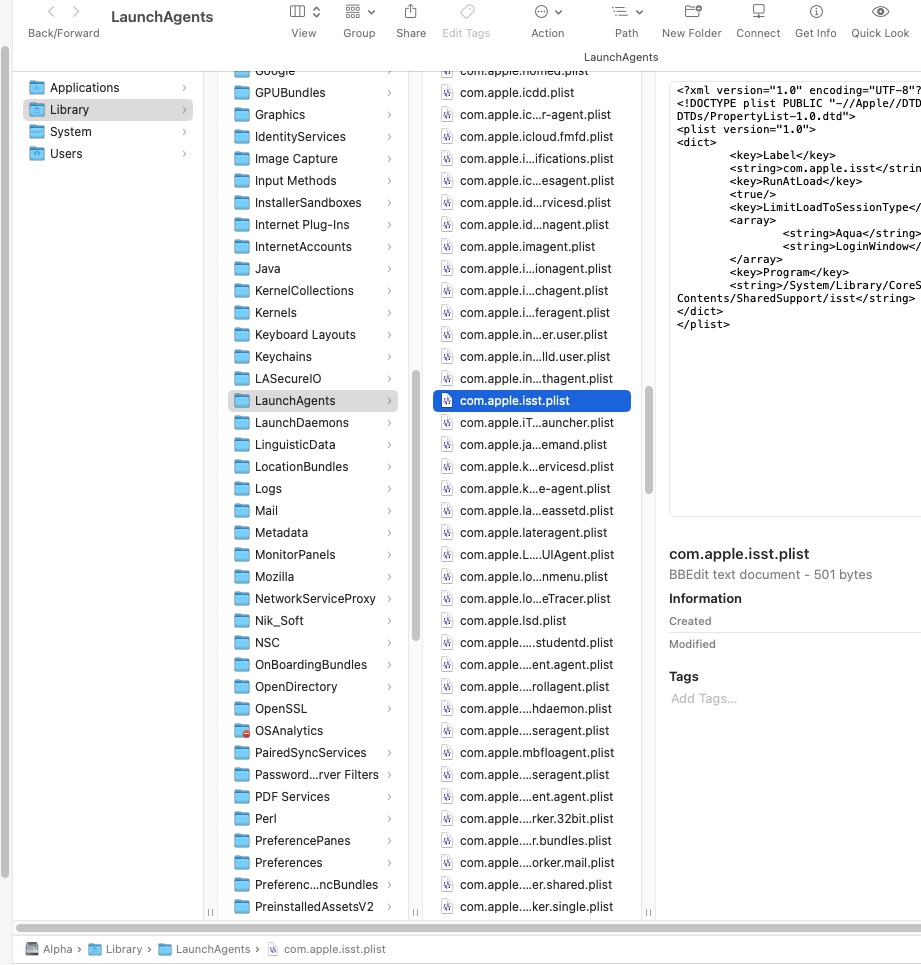
Task: Click the folders column vertical scrollbar
Action: [x=416, y=506]
